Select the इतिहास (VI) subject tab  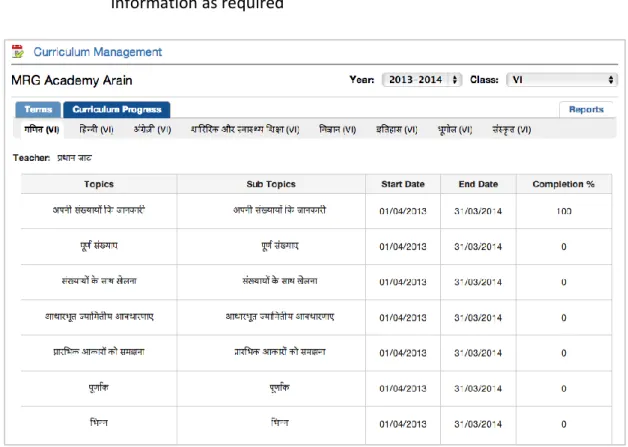pos(397,130)
